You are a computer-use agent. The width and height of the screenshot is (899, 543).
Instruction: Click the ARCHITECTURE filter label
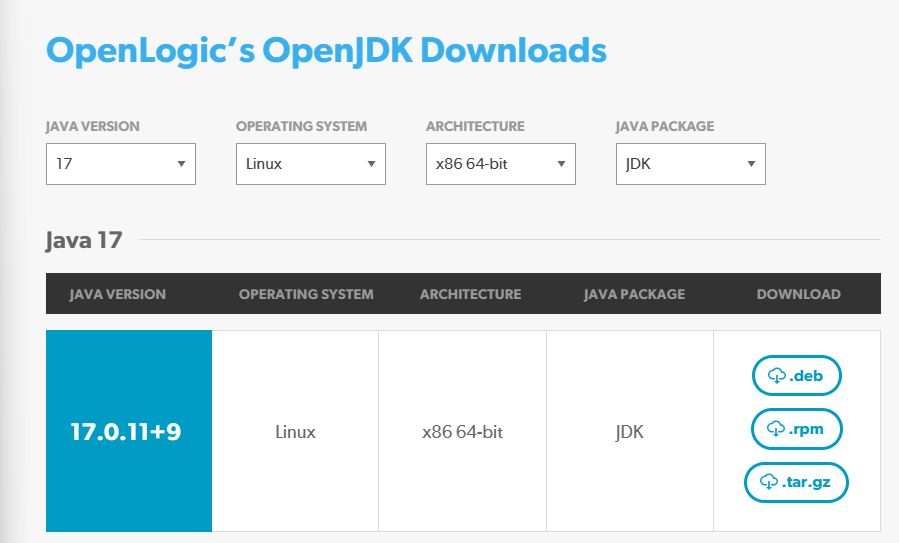(475, 126)
